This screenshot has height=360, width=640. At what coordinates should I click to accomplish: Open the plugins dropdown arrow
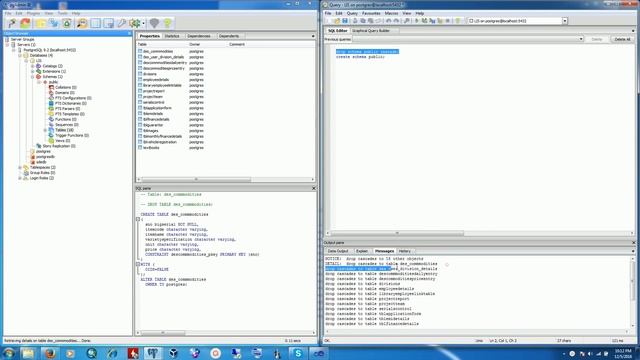[143, 23]
